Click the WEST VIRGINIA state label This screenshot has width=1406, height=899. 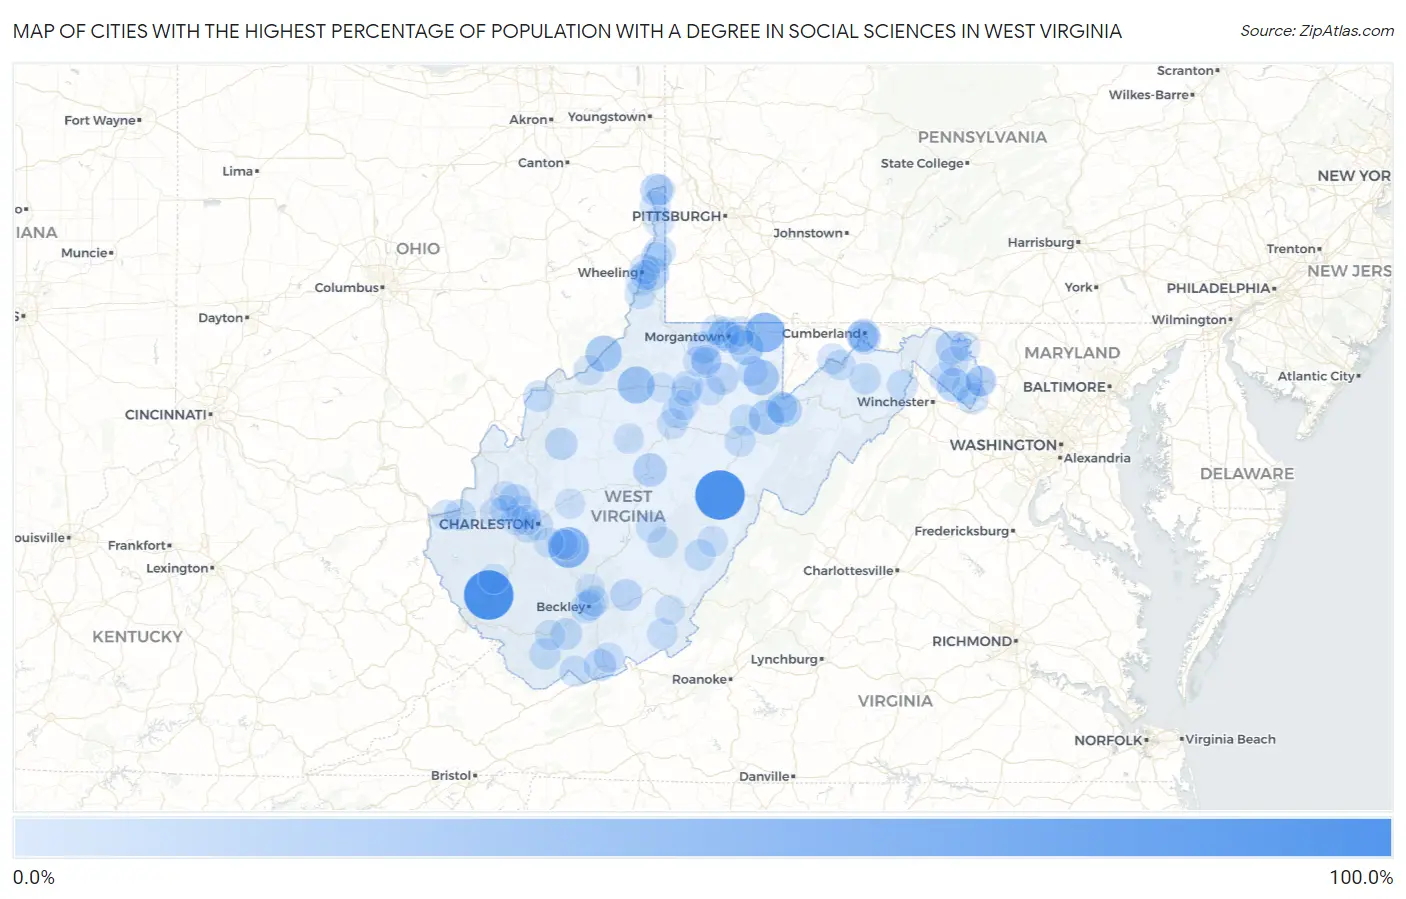628,506
